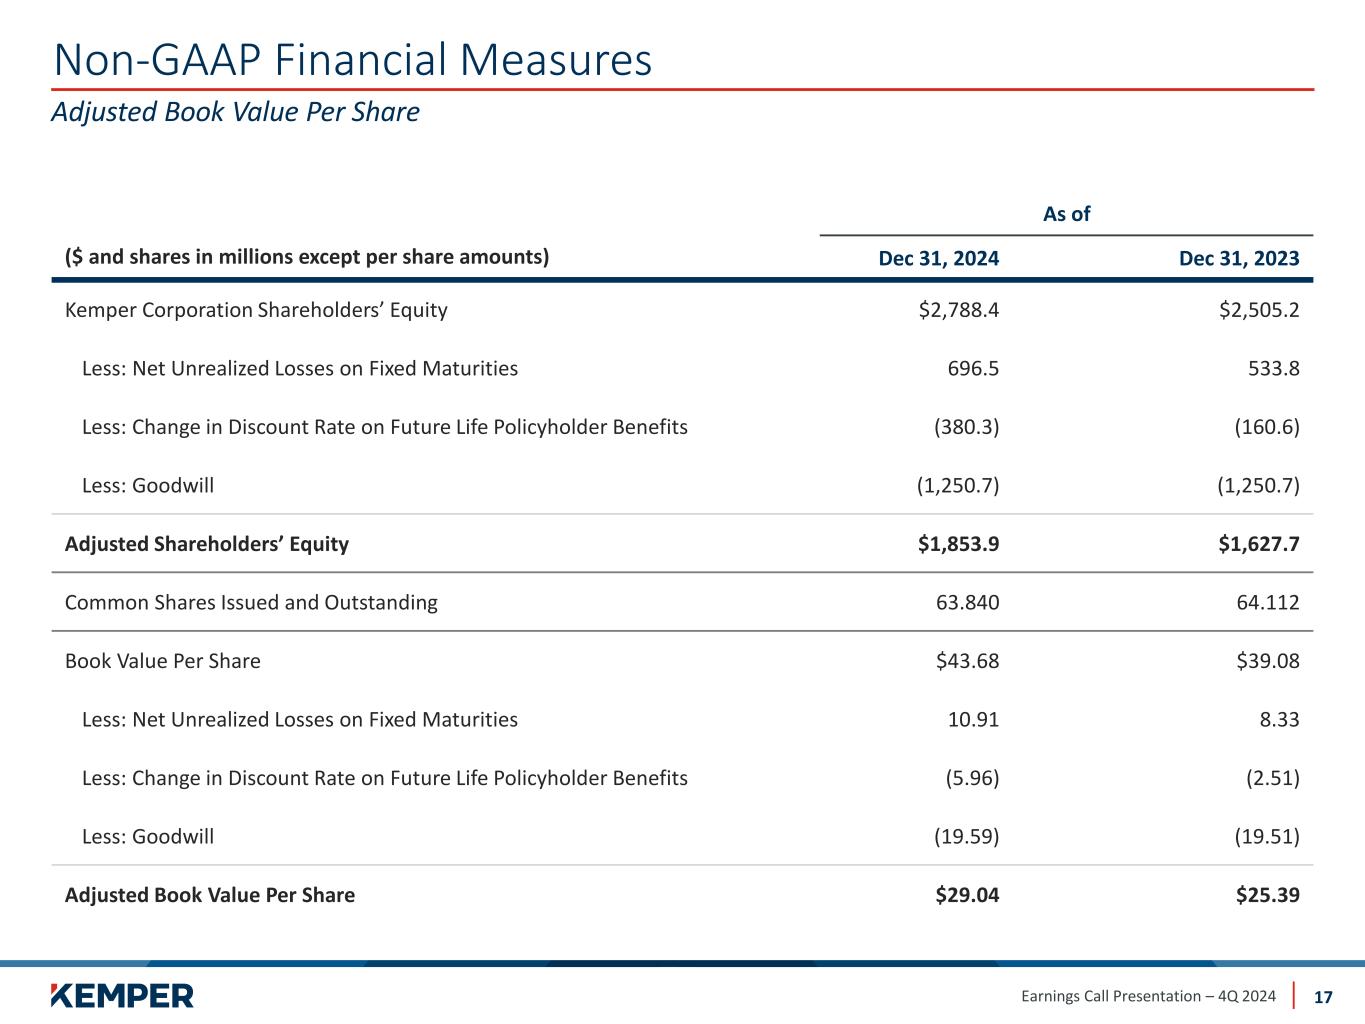Select the Common Shares Issued and Outstanding label
This screenshot has height=1024, width=1365.
tap(251, 603)
